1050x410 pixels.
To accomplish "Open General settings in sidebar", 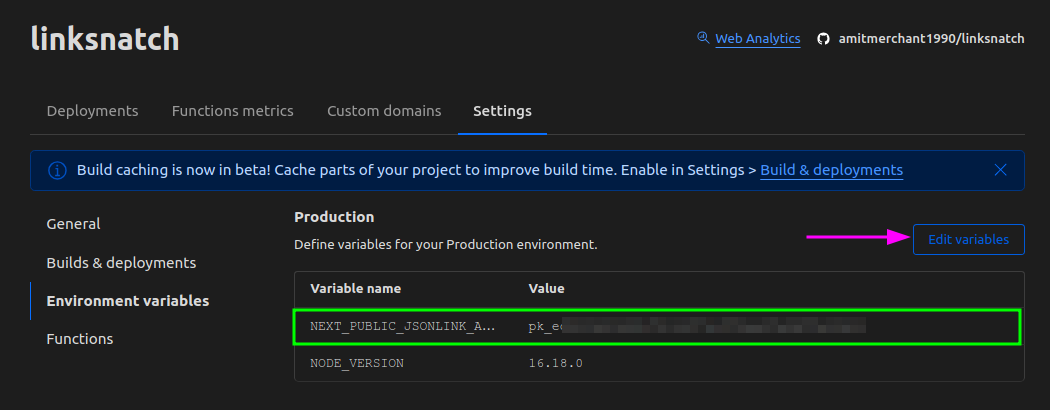I will [74, 224].
